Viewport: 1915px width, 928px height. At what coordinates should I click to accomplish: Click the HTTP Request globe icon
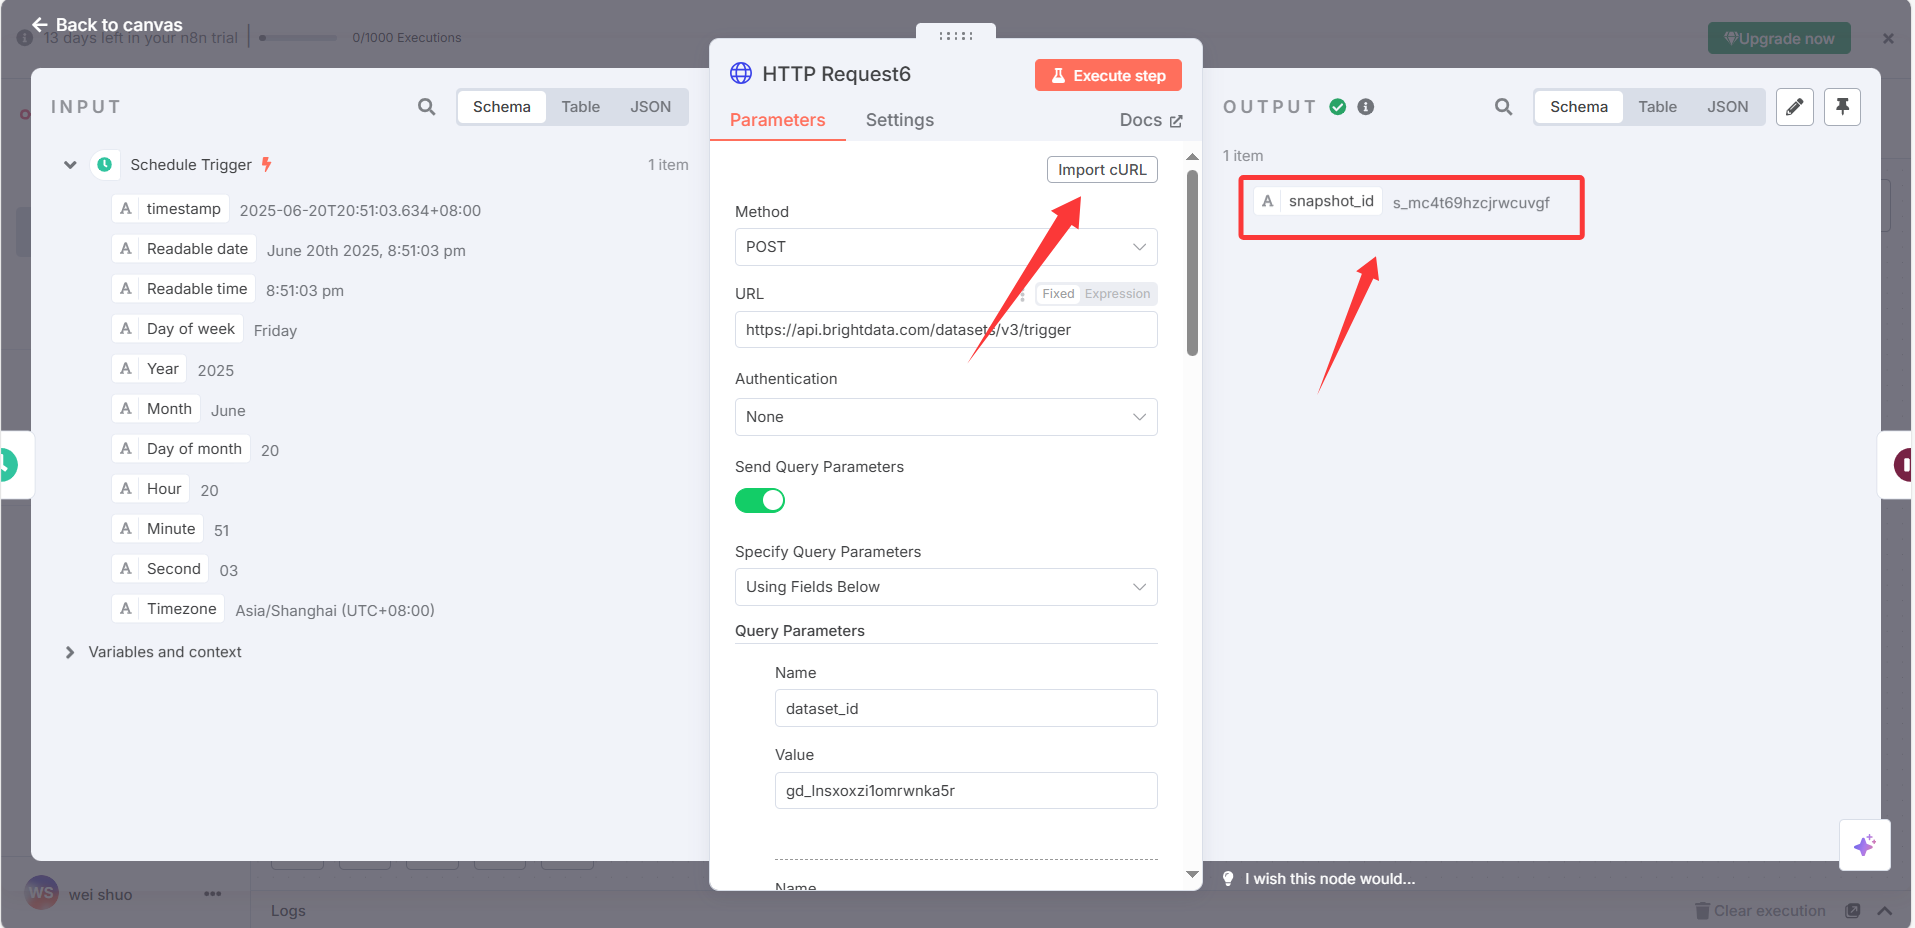pyautogui.click(x=741, y=73)
